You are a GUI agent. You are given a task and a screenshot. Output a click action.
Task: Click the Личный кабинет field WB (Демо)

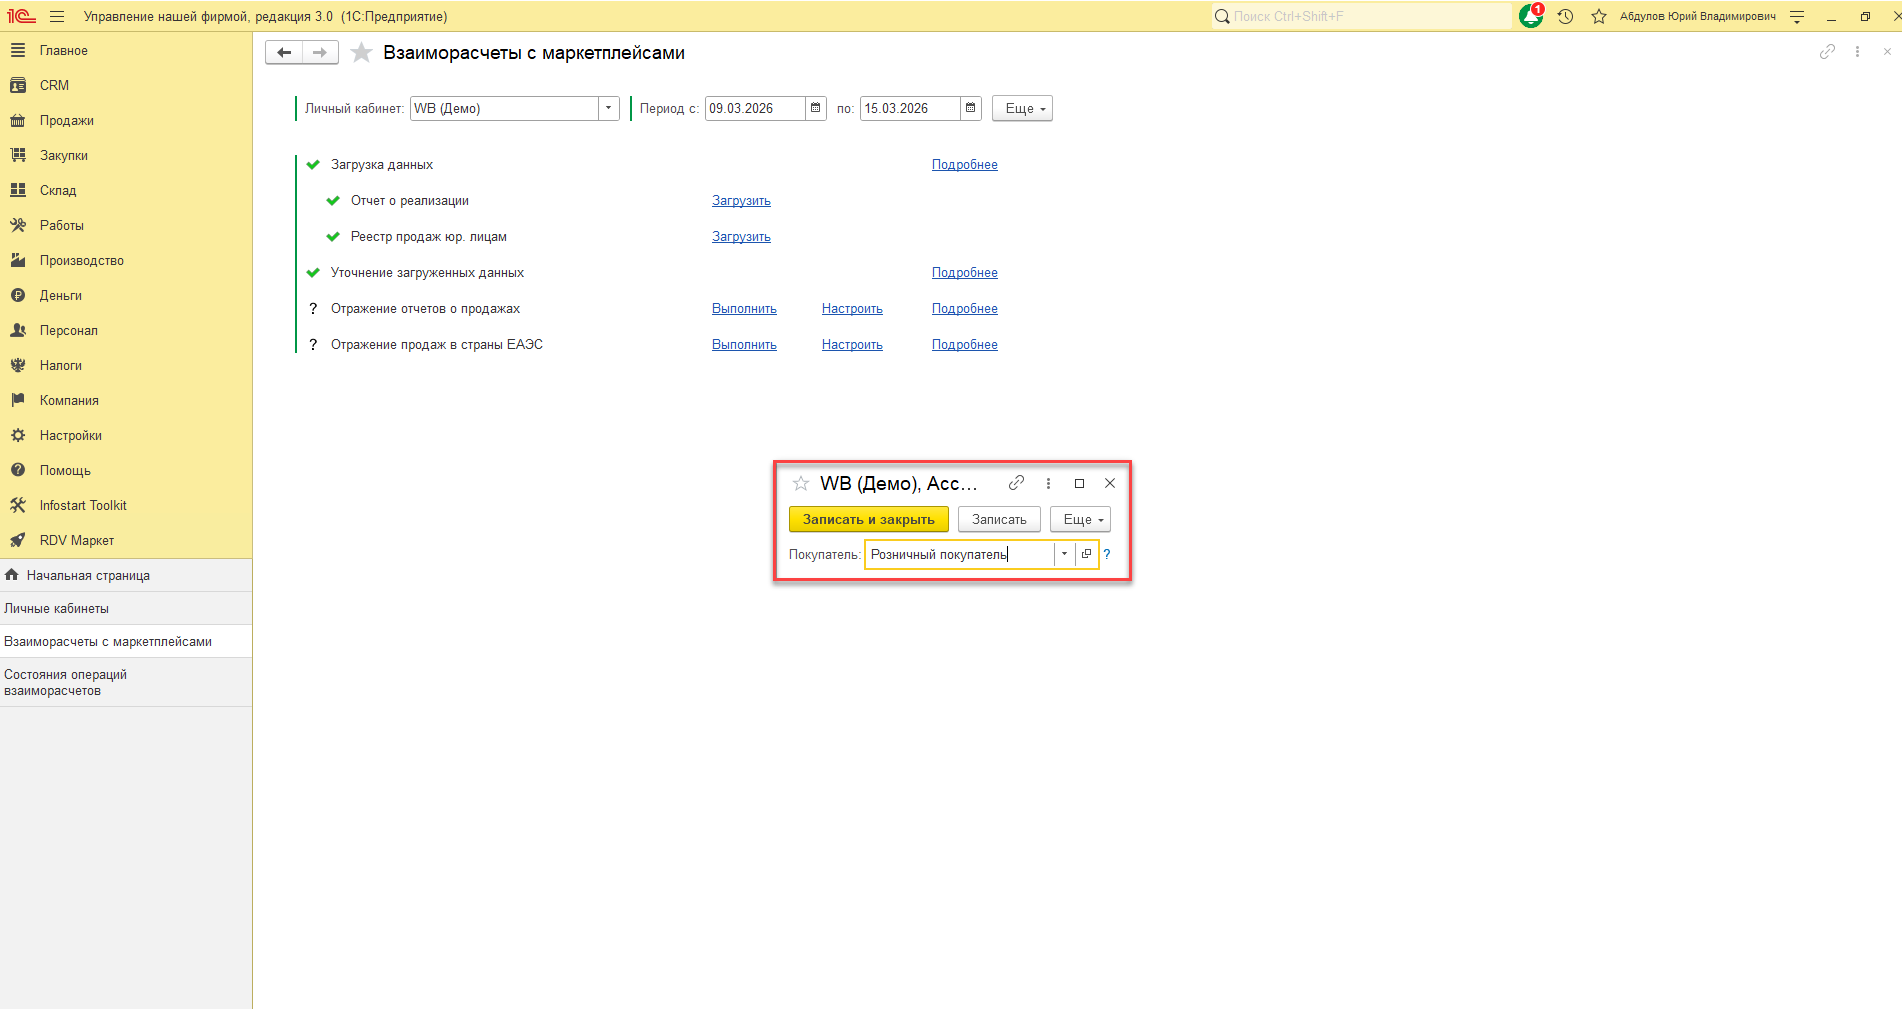504,108
